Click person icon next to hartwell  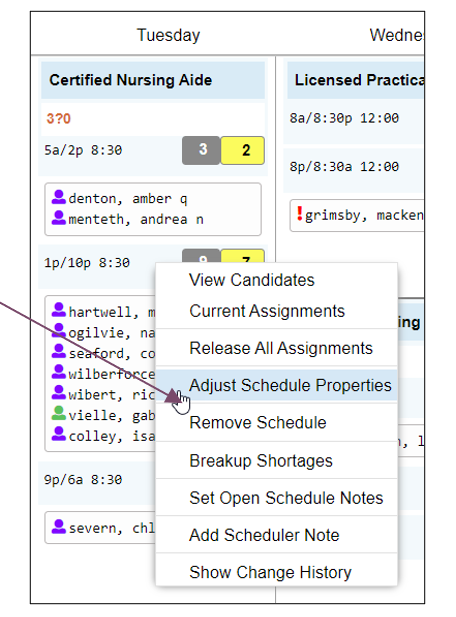click(59, 310)
